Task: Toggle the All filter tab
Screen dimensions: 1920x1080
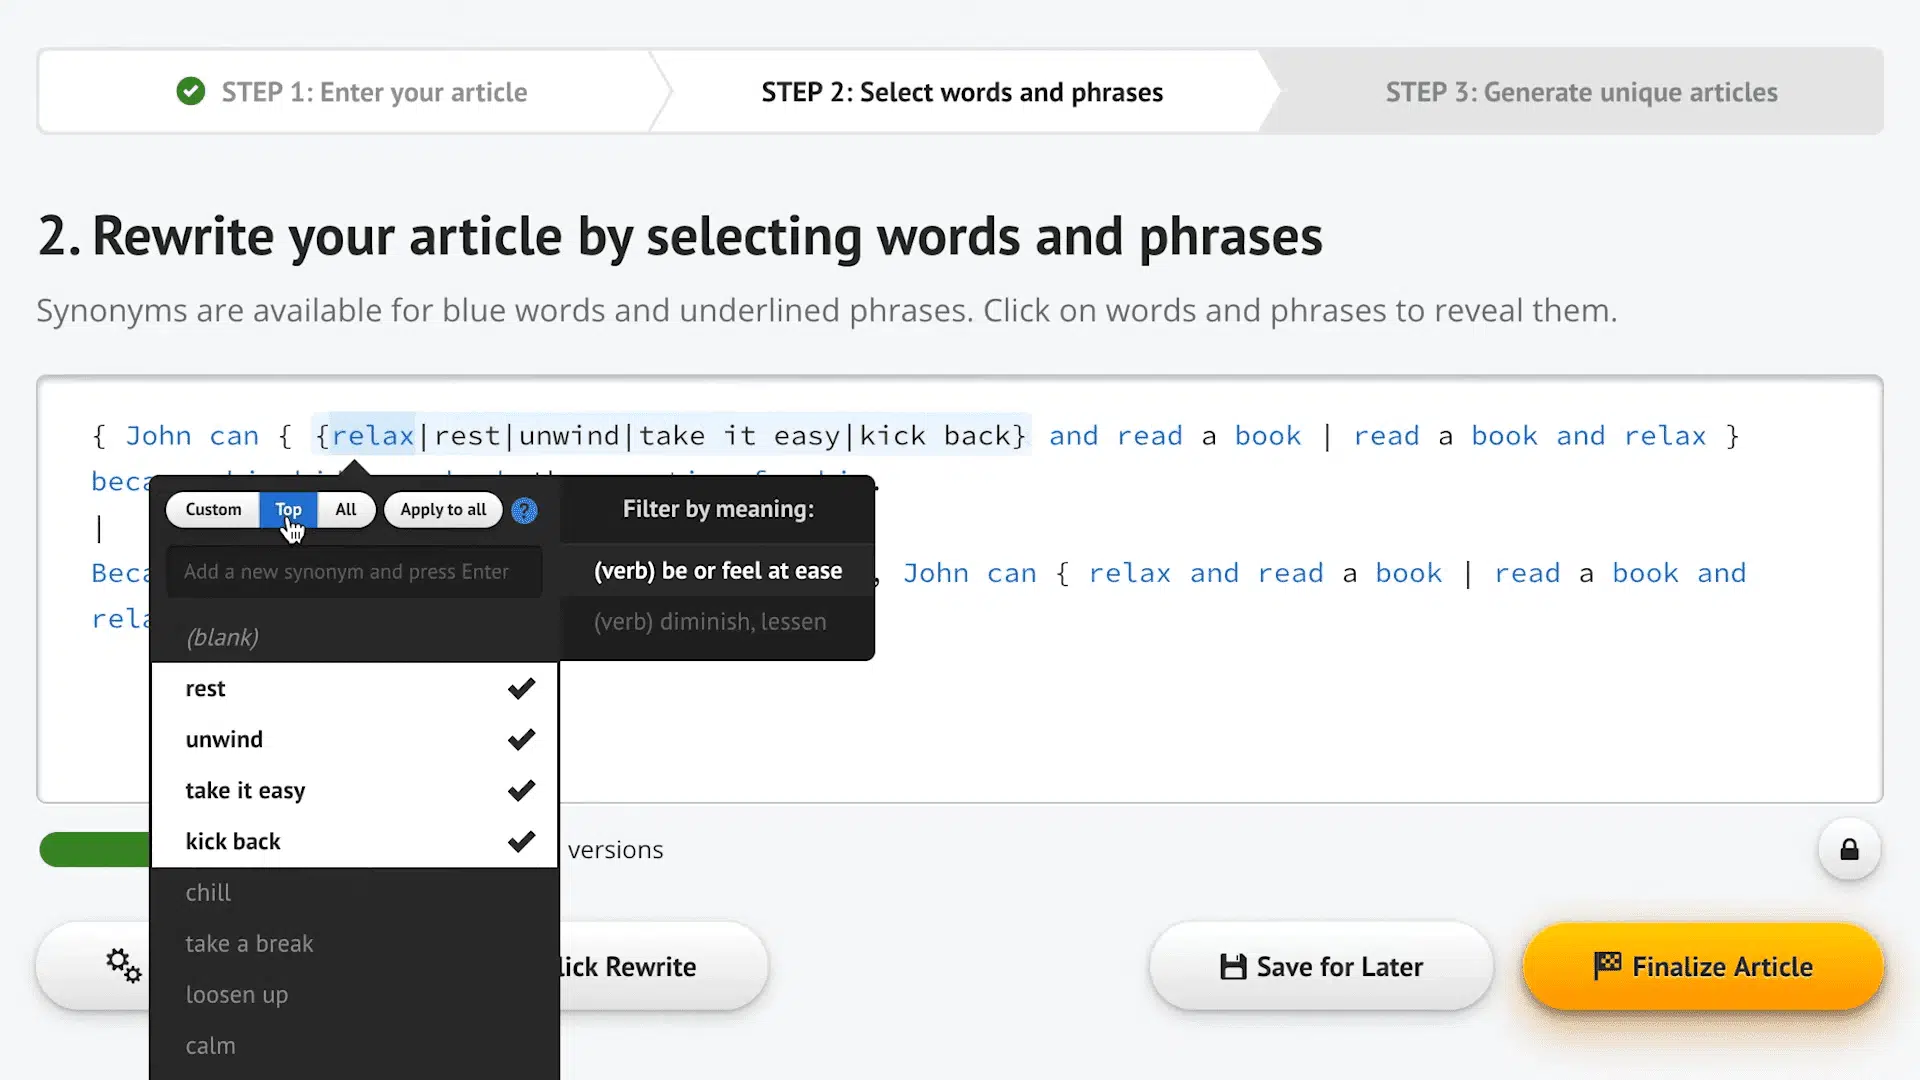Action: click(x=345, y=508)
